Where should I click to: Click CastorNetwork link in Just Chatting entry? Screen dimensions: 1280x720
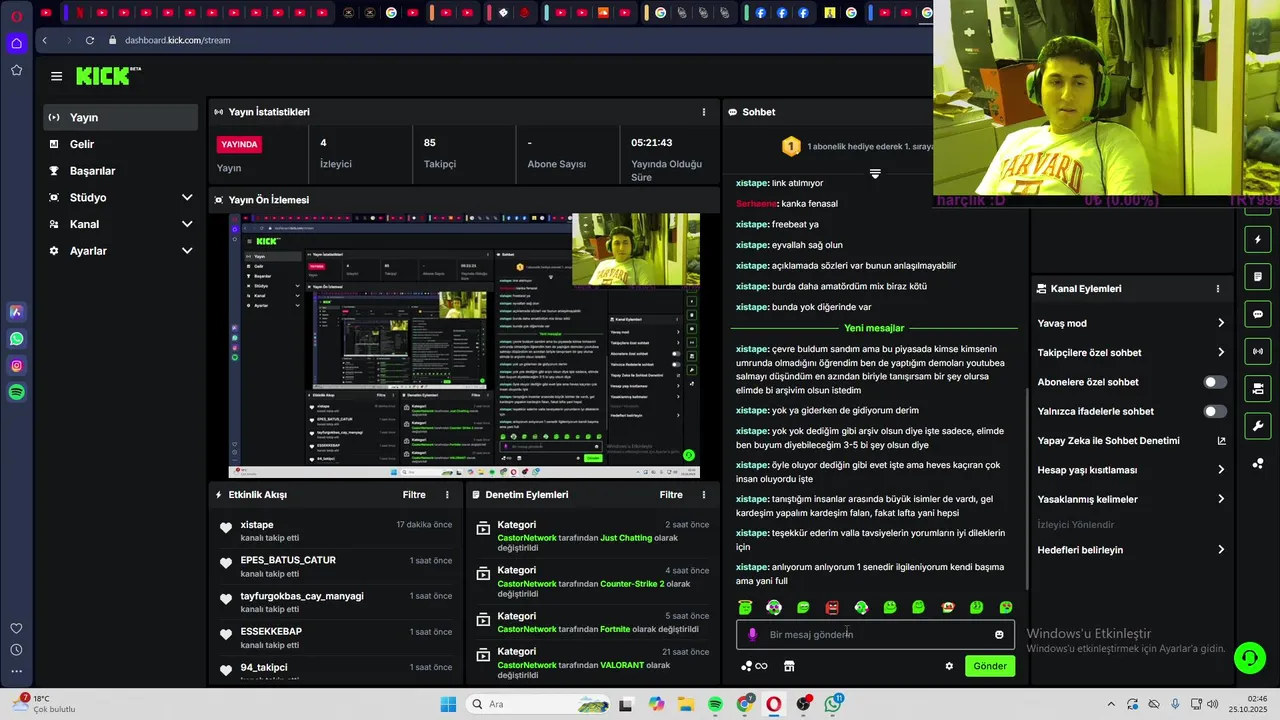(x=527, y=538)
